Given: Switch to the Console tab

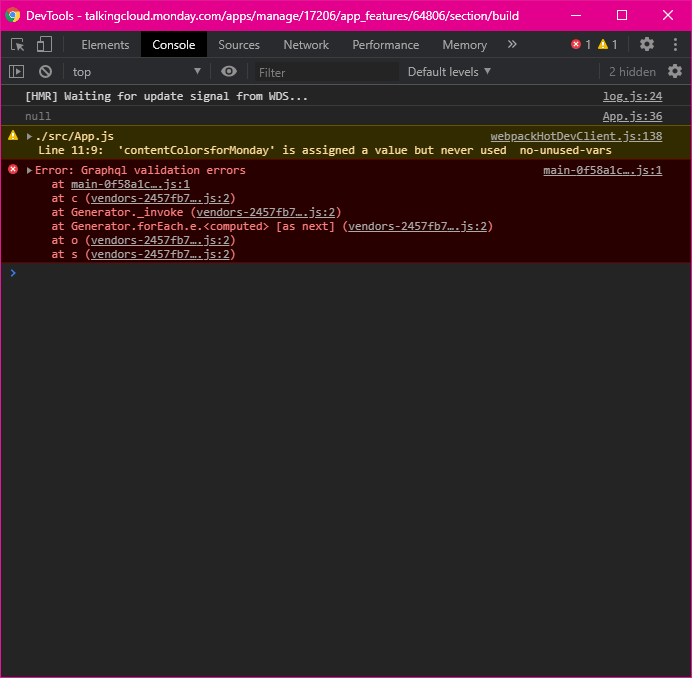Looking at the screenshot, I should pyautogui.click(x=173, y=45).
